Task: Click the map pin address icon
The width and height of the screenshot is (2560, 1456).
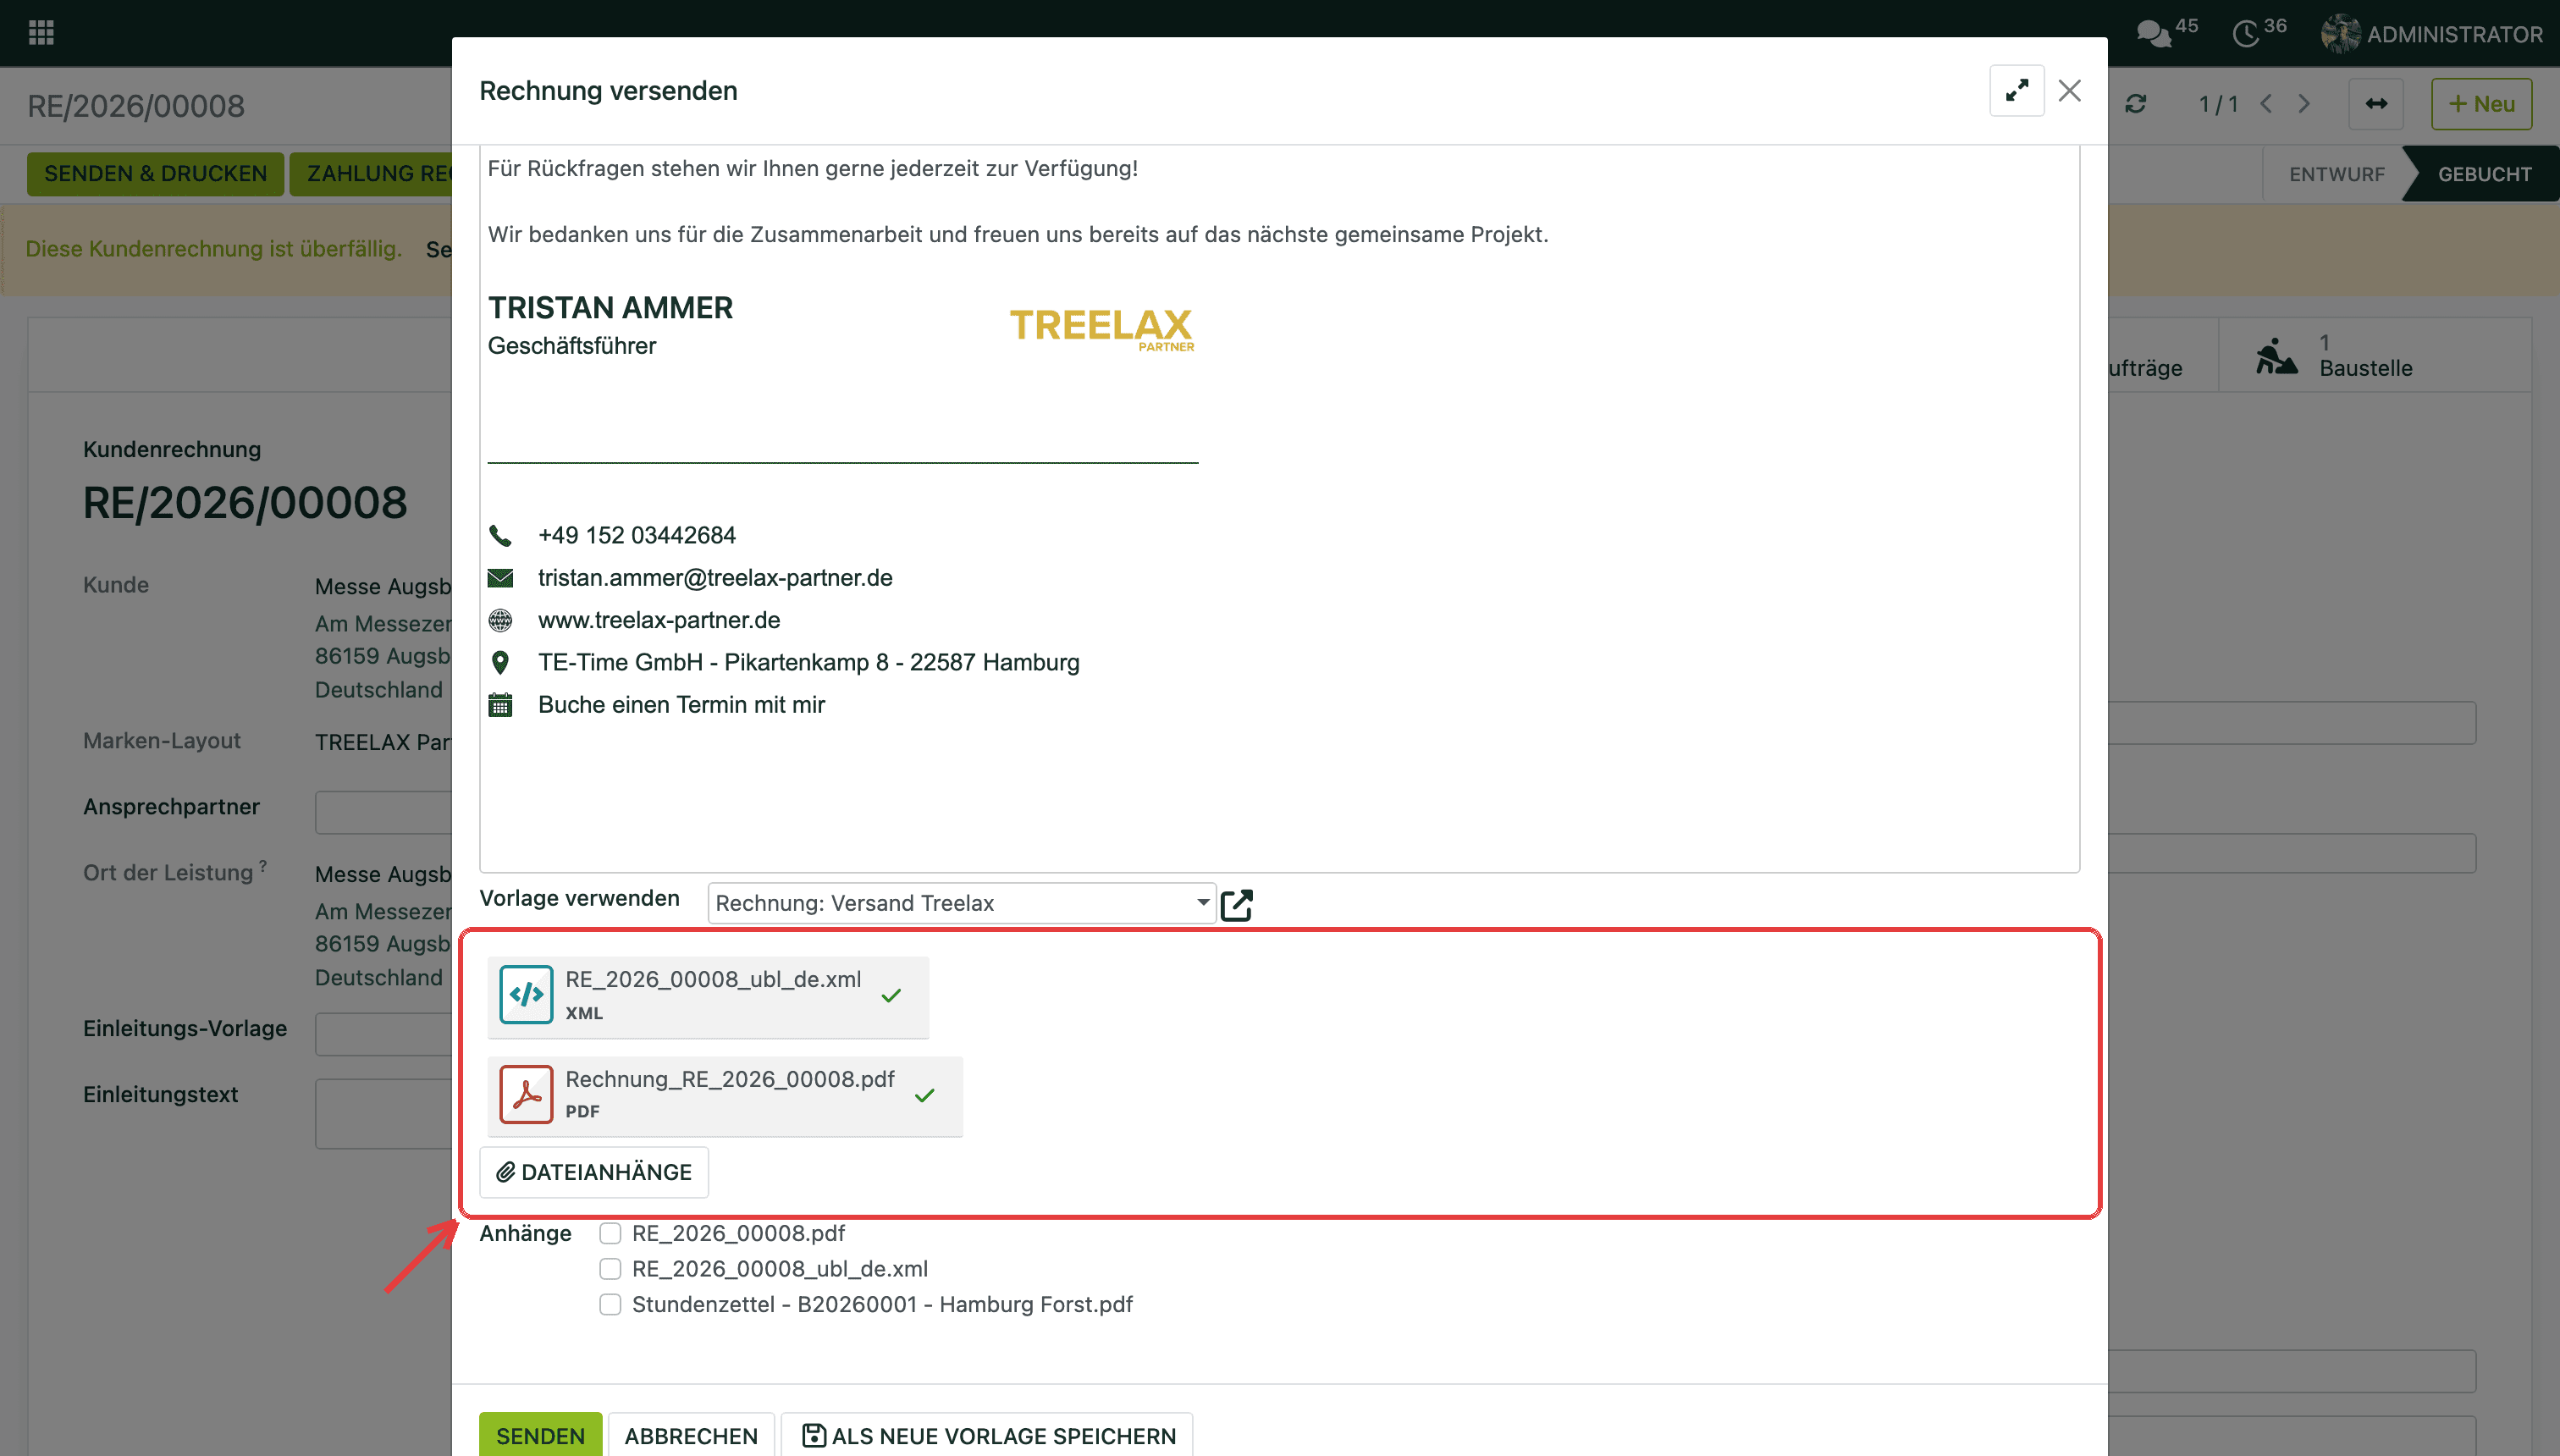Action: 500,663
